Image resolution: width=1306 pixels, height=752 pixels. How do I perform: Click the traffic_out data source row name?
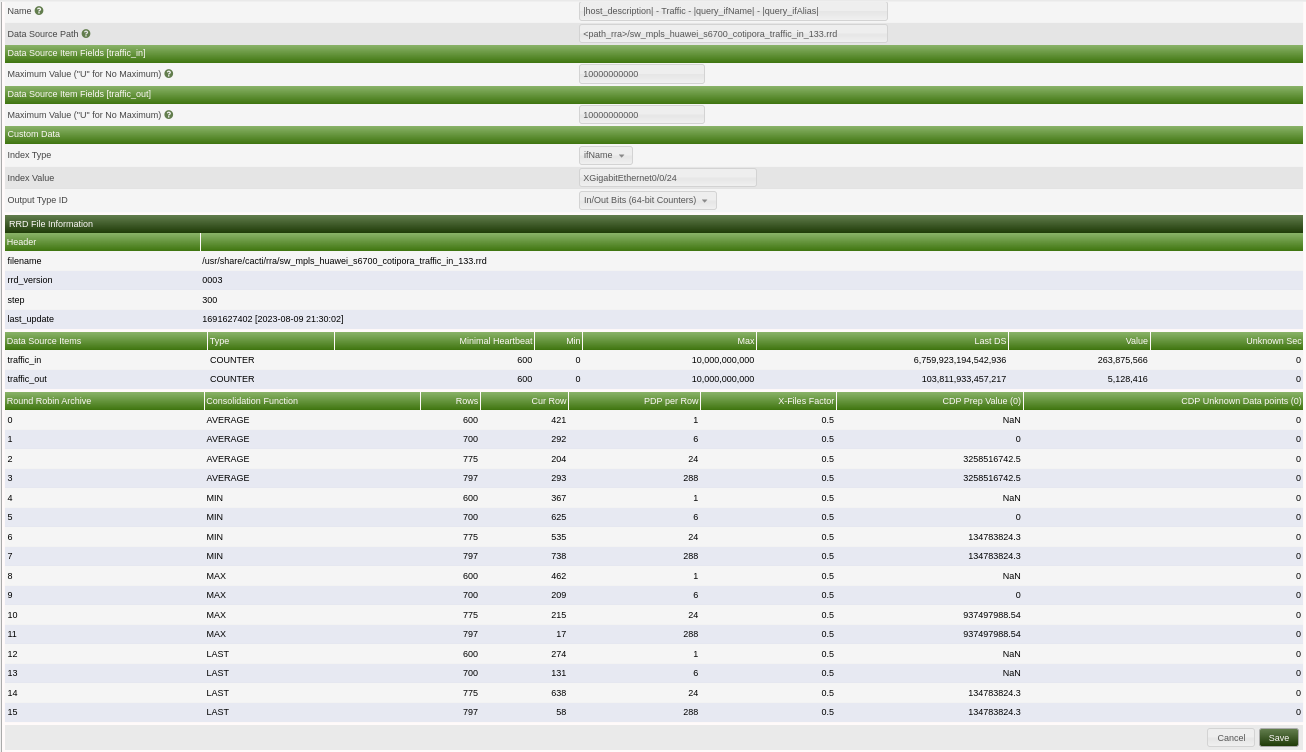tap(27, 379)
